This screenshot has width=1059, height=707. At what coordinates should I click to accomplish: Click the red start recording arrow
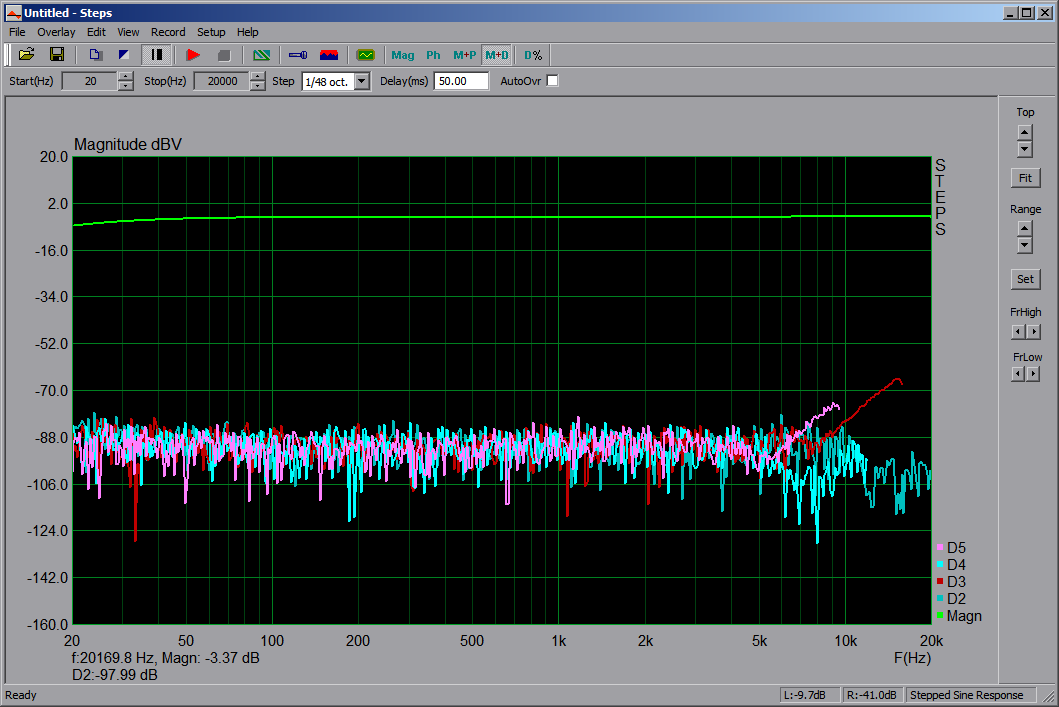tap(193, 55)
